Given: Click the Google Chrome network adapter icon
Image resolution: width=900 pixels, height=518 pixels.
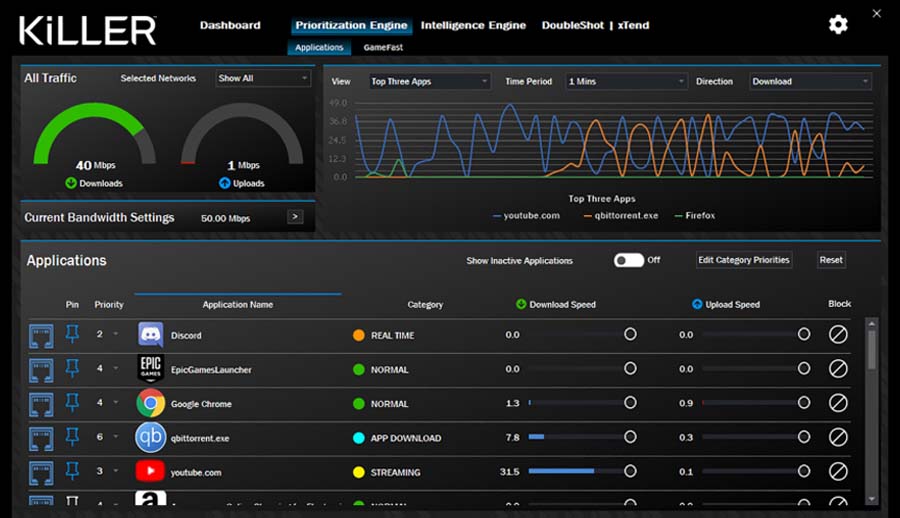Looking at the screenshot, I should tap(41, 404).
